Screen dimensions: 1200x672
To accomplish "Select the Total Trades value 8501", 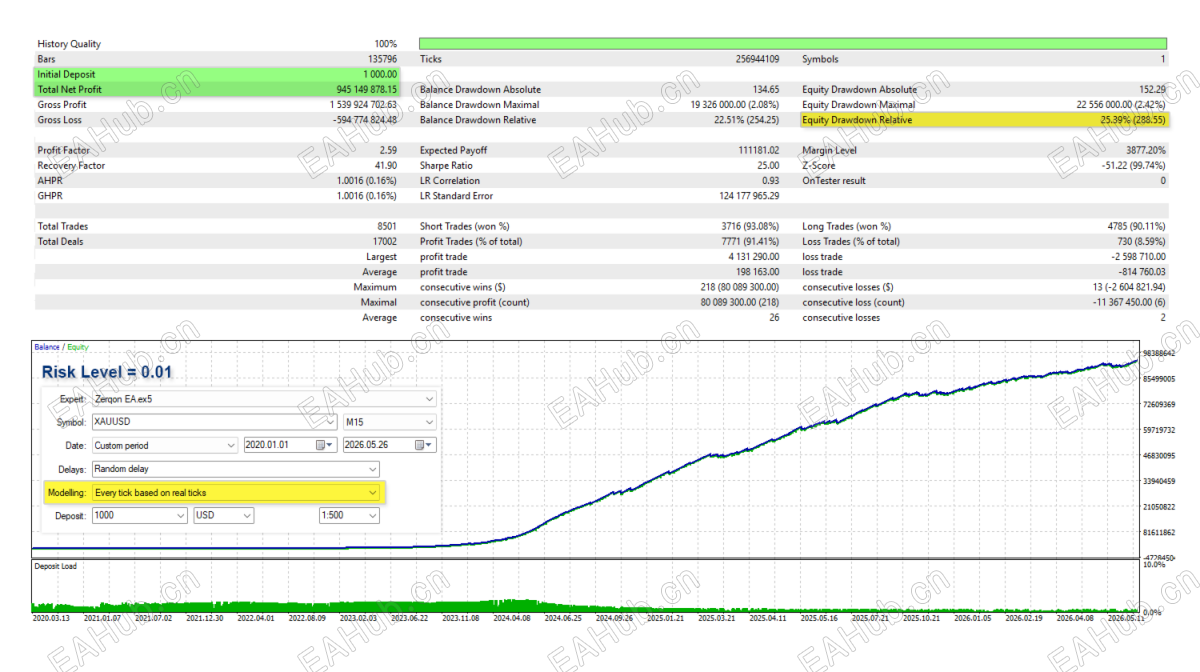I will 387,226.
